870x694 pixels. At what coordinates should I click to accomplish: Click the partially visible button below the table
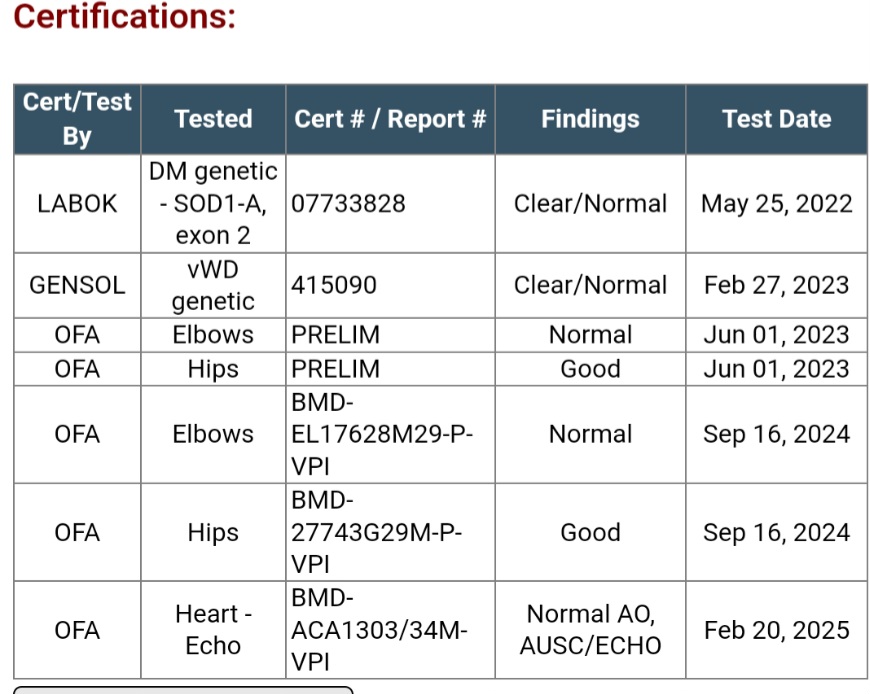click(183, 690)
